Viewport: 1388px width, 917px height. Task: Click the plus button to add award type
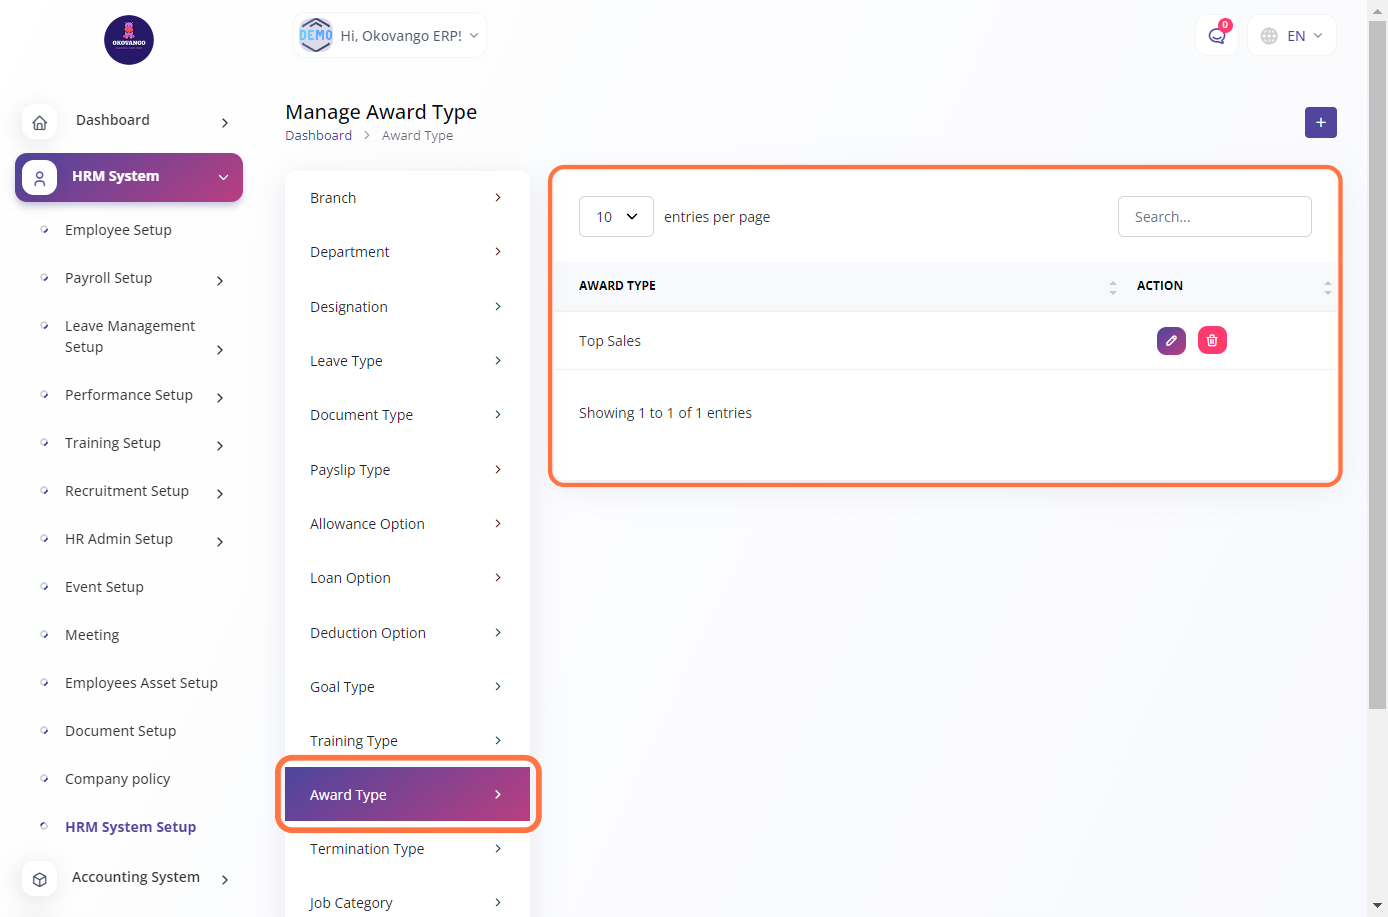(1320, 122)
